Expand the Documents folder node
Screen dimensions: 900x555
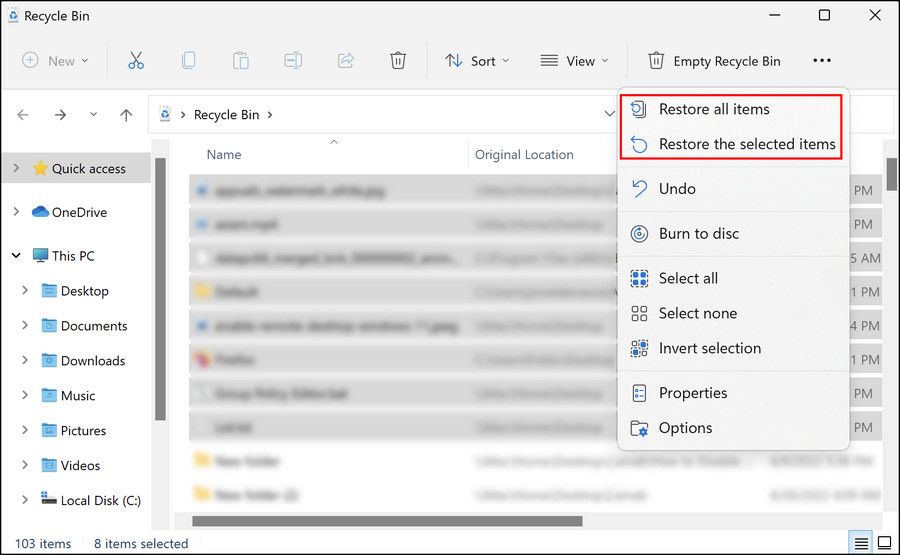25,325
